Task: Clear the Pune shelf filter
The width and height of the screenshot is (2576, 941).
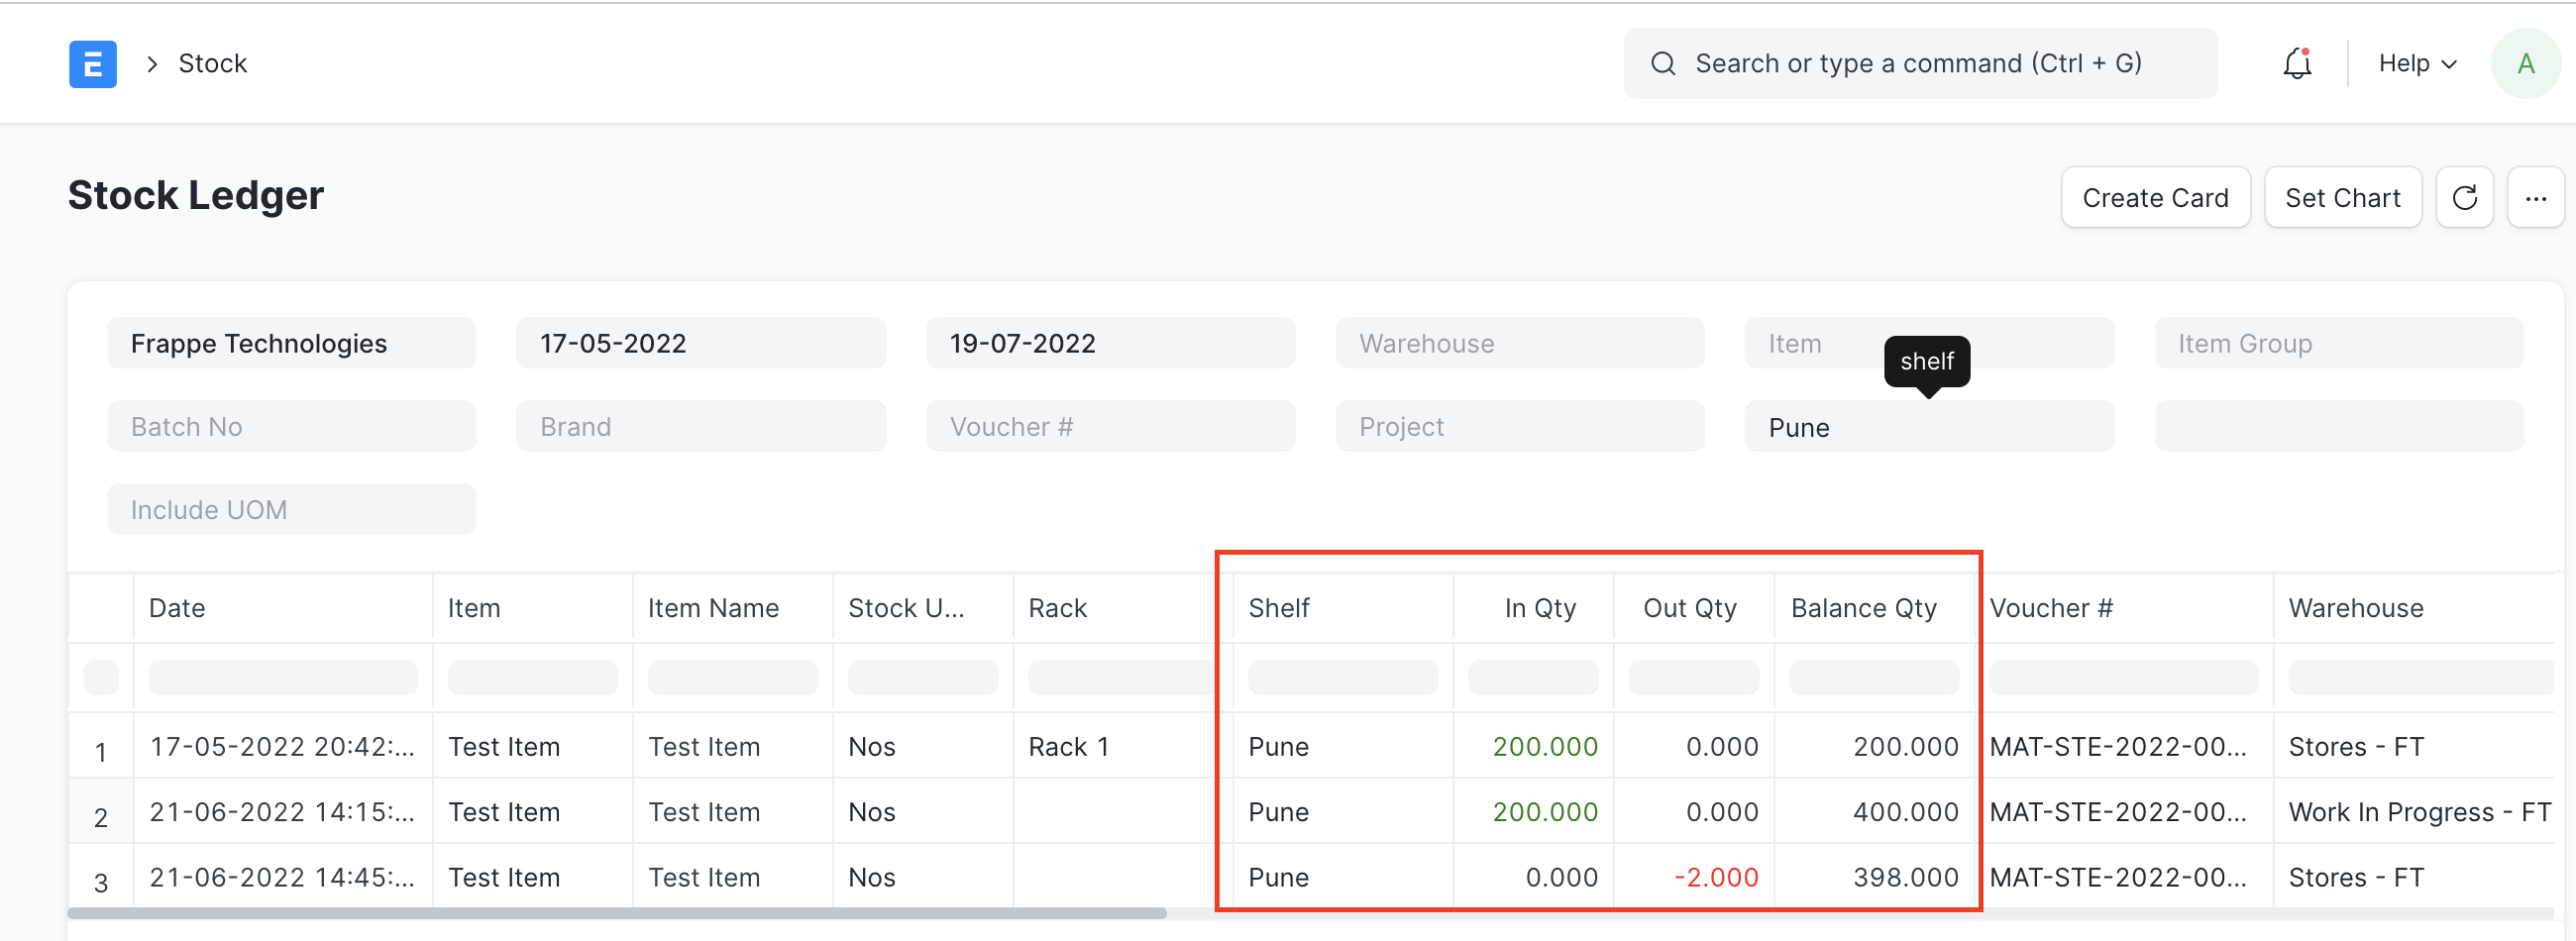Action: pos(1928,427)
